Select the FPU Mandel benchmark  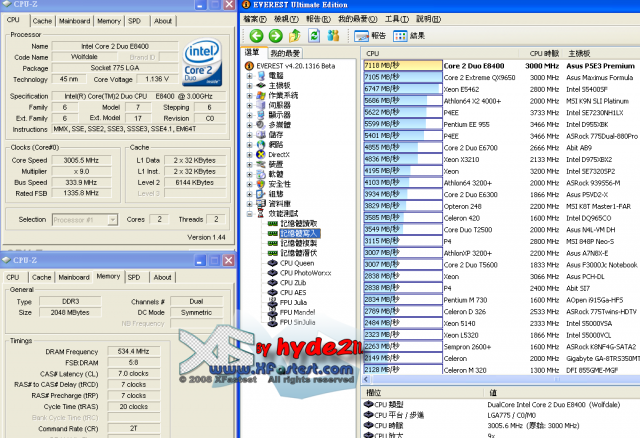click(297, 312)
